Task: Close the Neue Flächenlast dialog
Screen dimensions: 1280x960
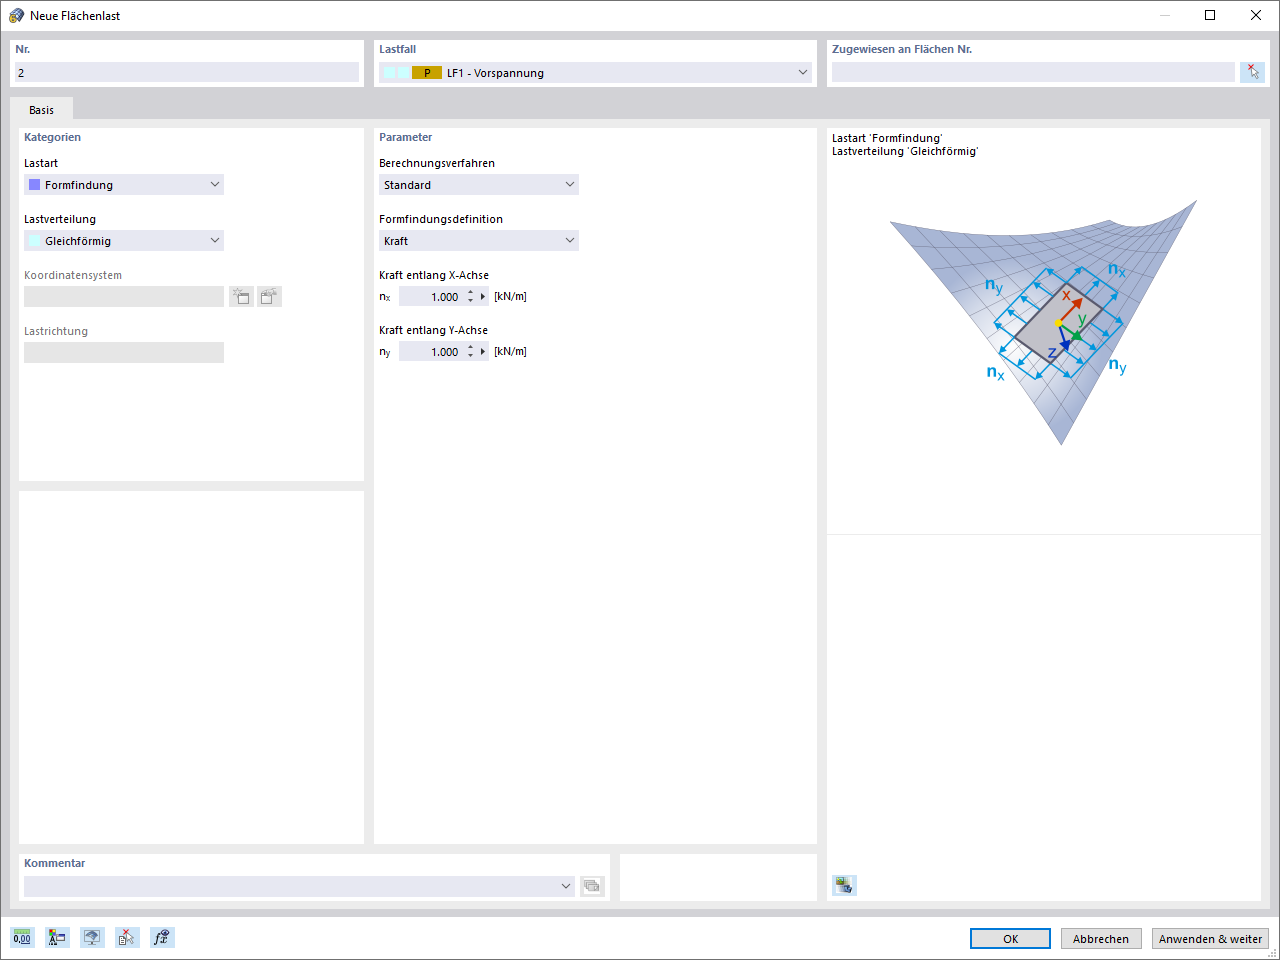Action: 1256,15
